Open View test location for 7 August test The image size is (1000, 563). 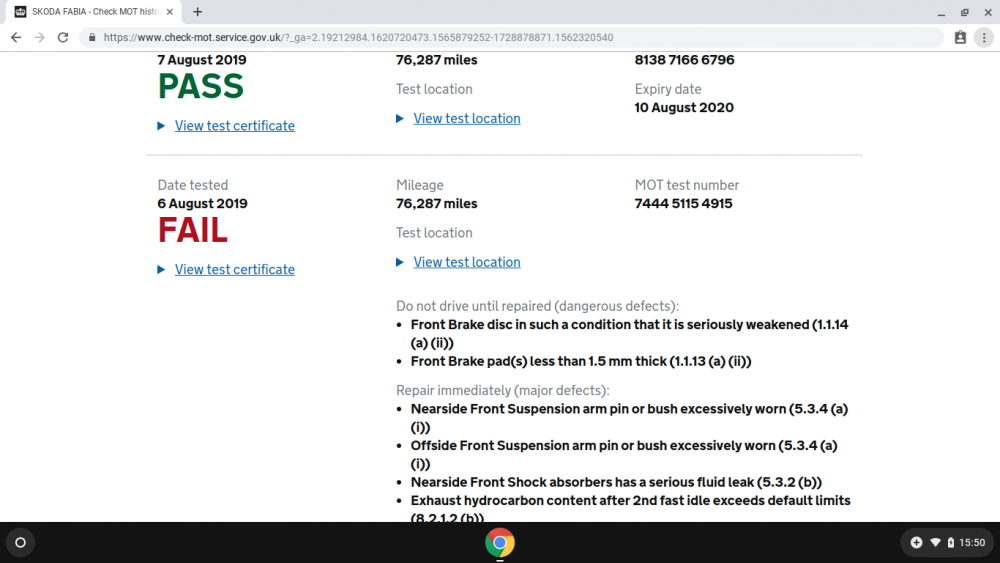pos(467,119)
